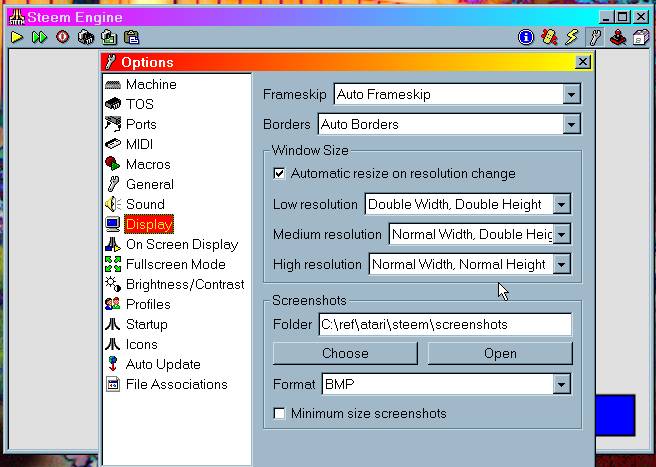Click the Sound speaker icon
The width and height of the screenshot is (656, 467).
click(113, 204)
